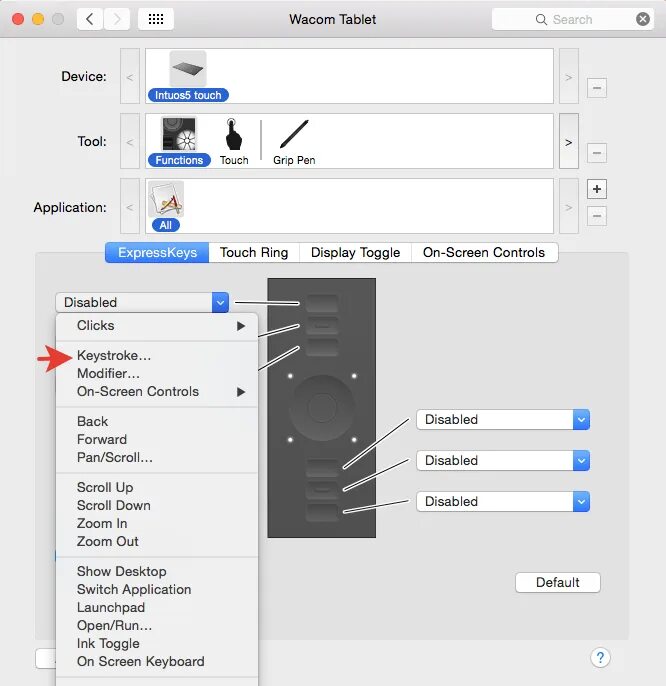The height and width of the screenshot is (686, 666).
Task: Open help with question mark button
Action: (x=600, y=658)
